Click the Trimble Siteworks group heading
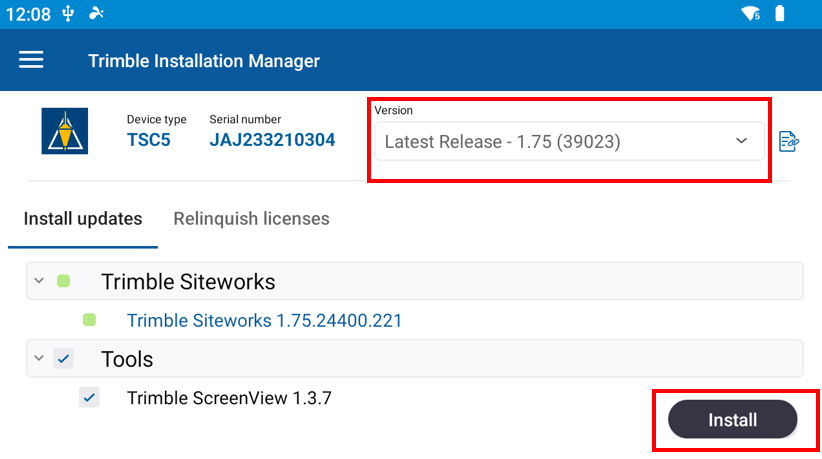822x459 pixels. click(188, 281)
